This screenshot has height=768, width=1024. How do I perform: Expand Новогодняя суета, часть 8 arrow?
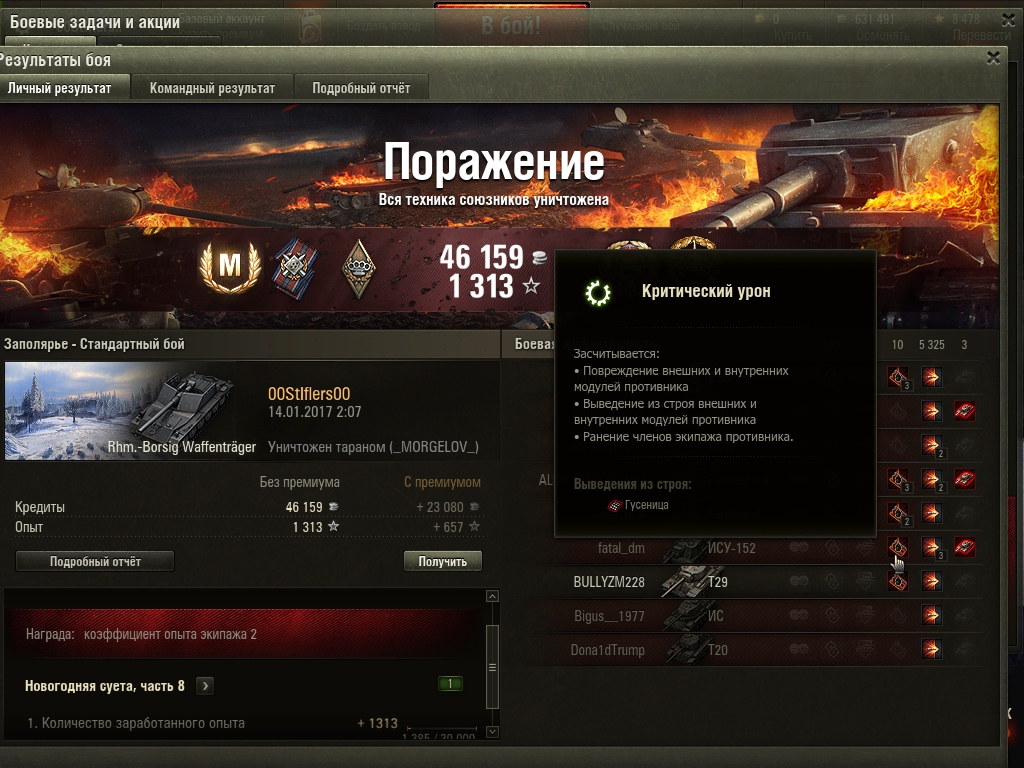tap(205, 686)
